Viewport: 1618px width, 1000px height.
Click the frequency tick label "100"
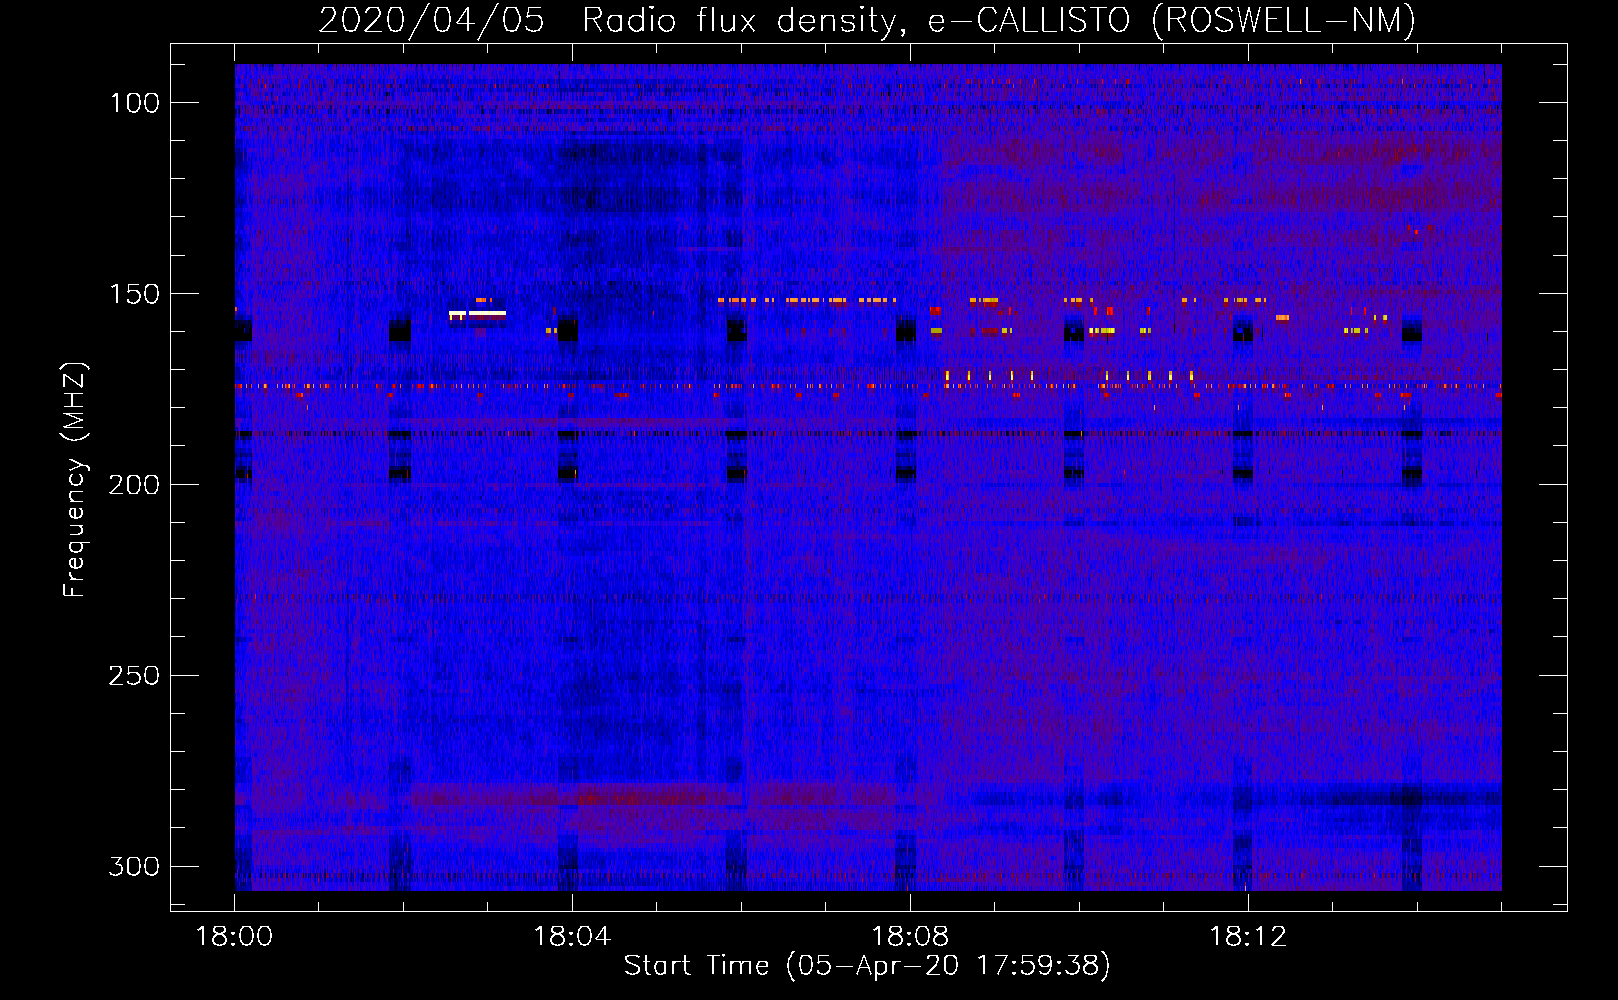[x=136, y=103]
